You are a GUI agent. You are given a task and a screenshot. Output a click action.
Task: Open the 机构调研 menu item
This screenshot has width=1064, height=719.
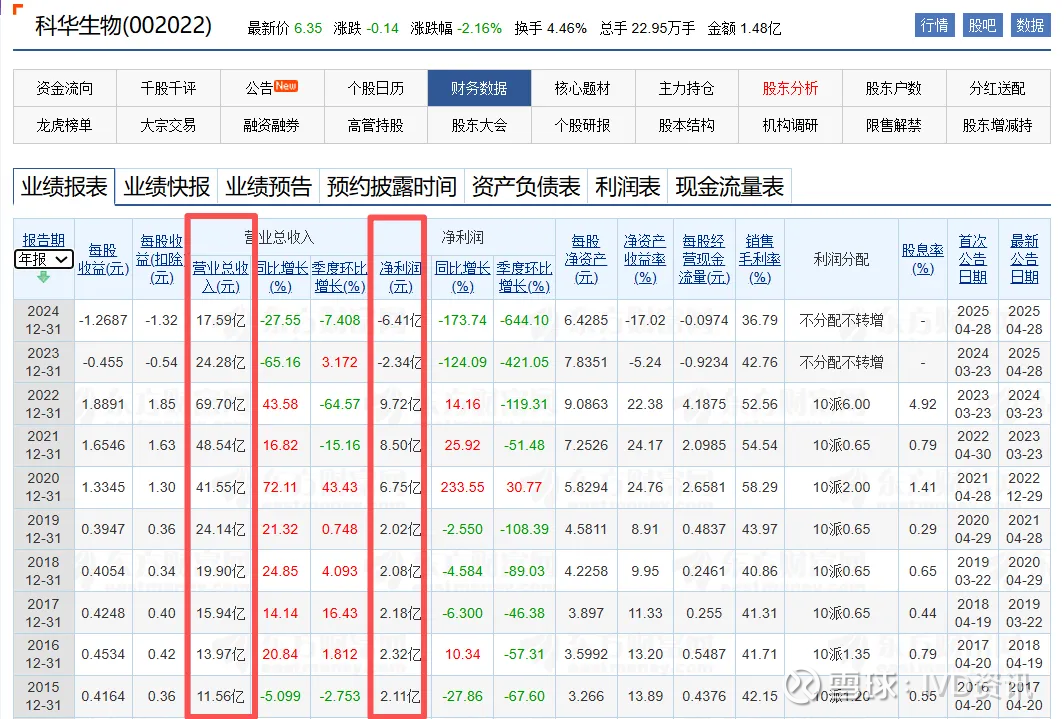[791, 125]
